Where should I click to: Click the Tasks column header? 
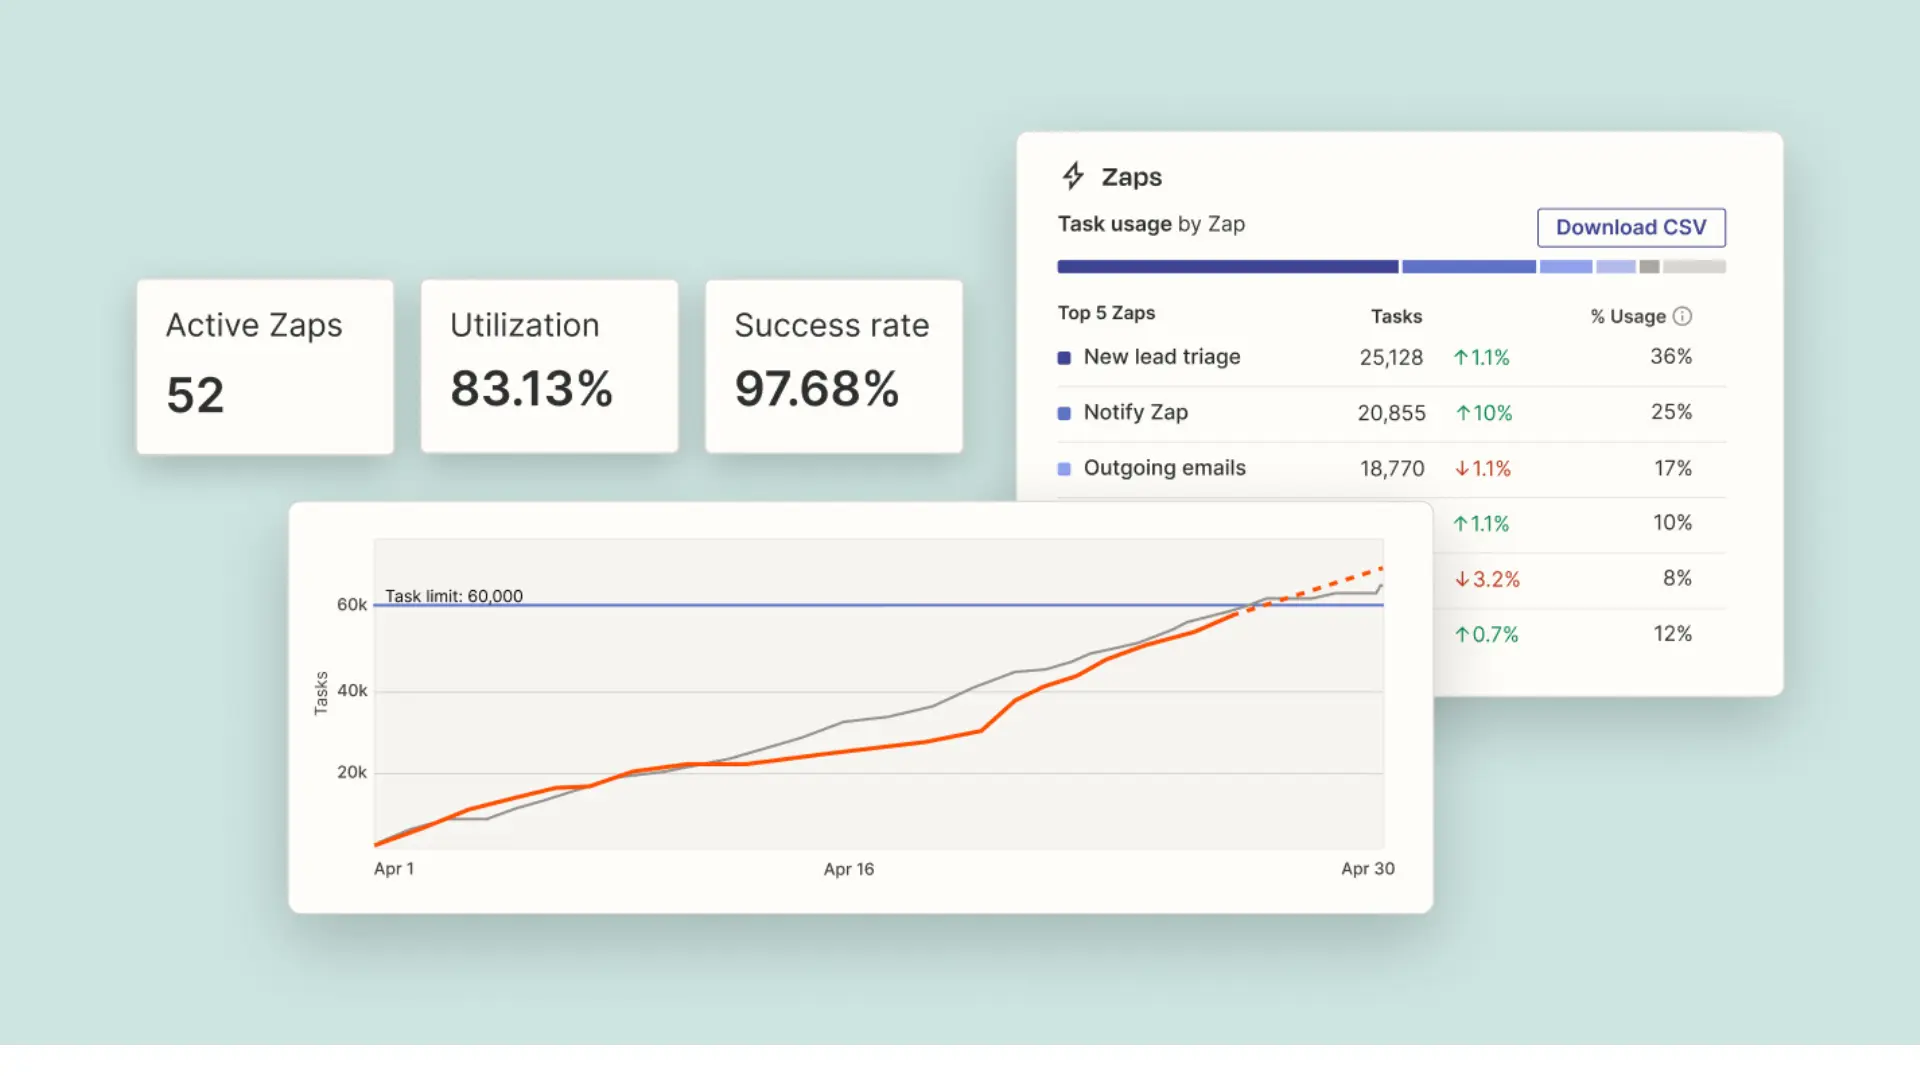click(1396, 316)
